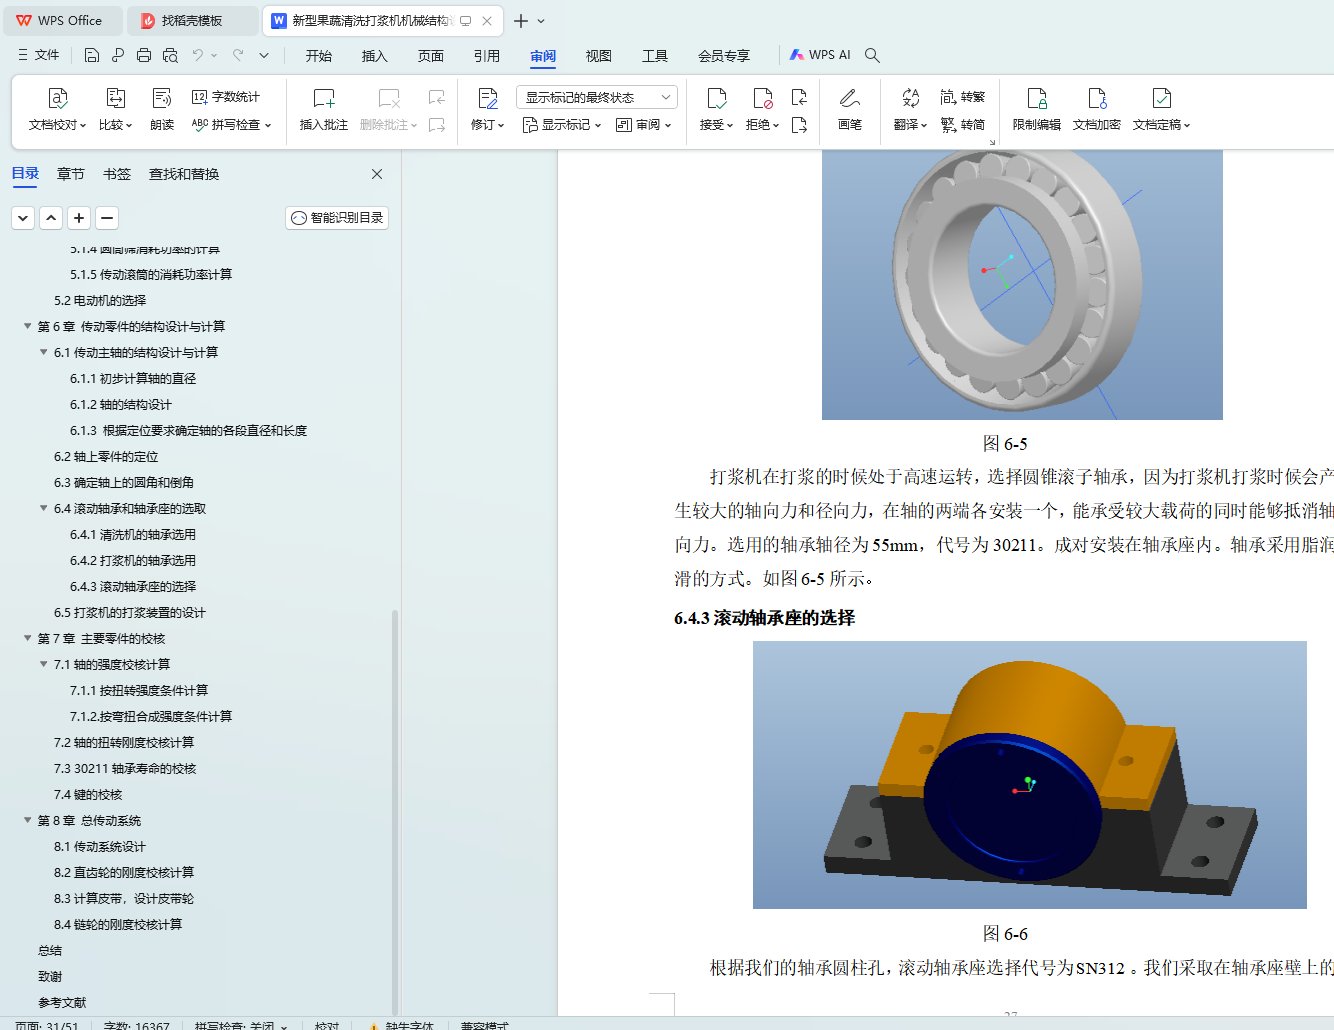Switch to 视图 ribbon tab

599,56
